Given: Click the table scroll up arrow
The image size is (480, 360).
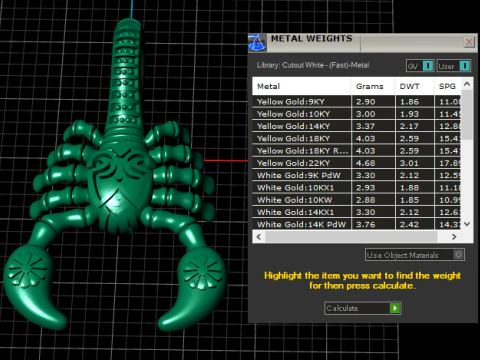Looking at the screenshot, I should [x=467, y=84].
